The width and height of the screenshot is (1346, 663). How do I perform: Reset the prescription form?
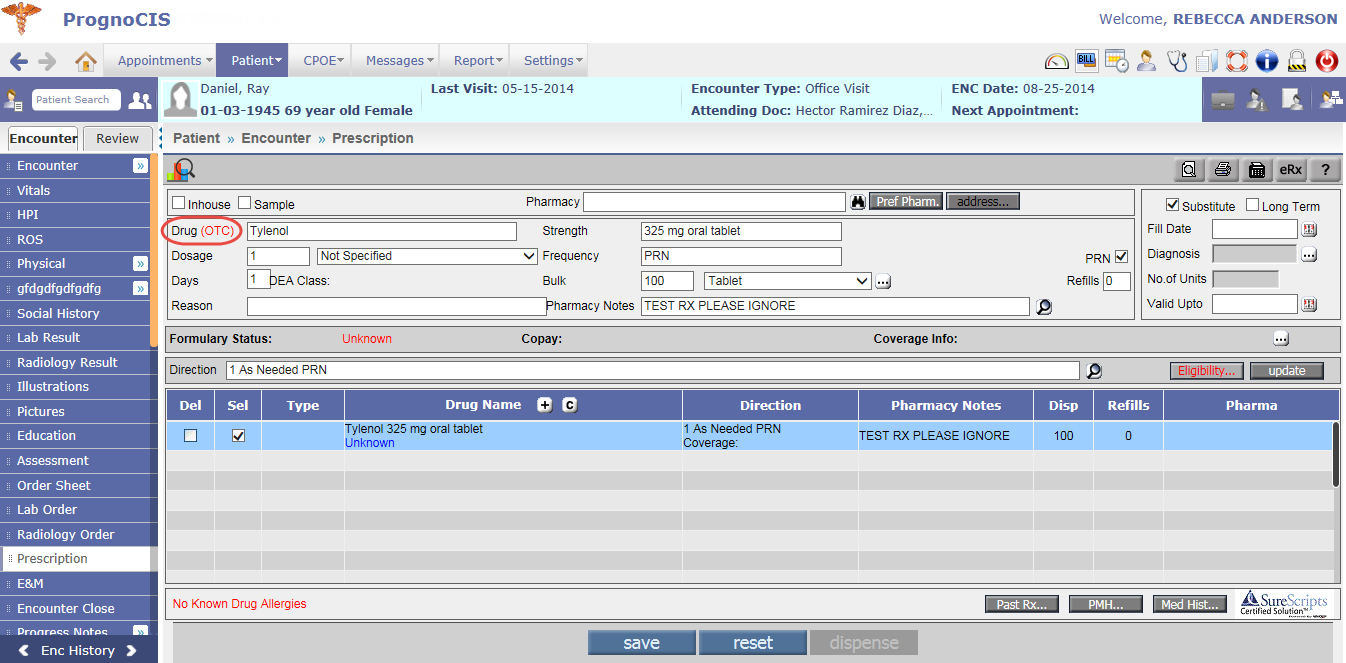click(753, 643)
